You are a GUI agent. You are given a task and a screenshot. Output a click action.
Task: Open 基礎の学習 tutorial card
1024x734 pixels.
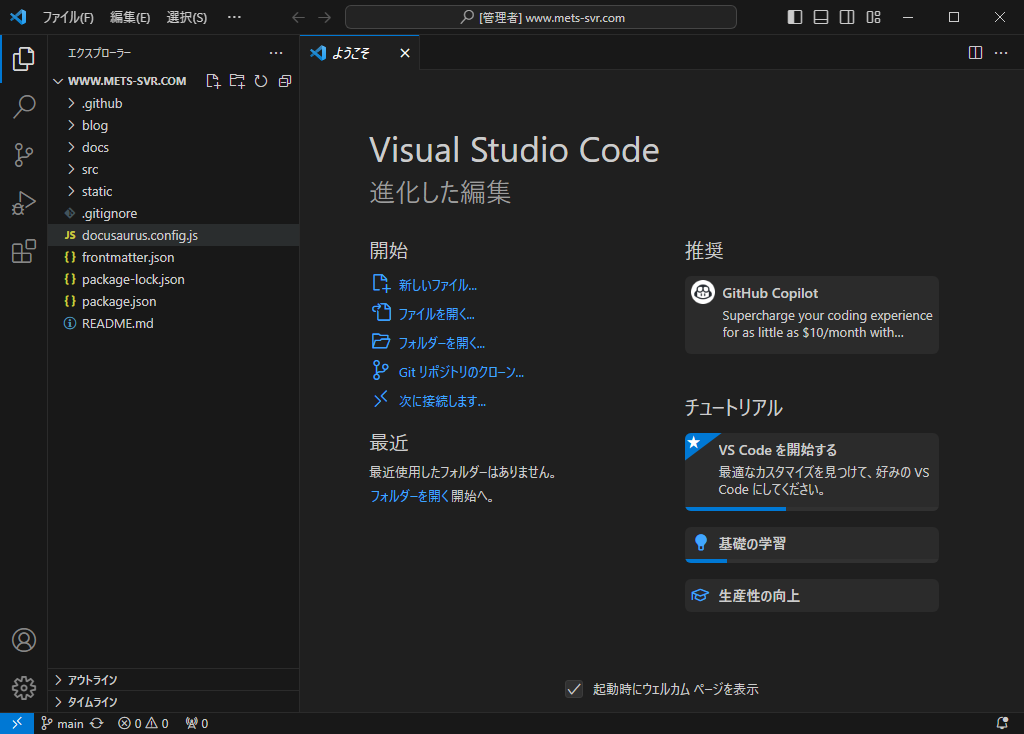click(x=812, y=545)
